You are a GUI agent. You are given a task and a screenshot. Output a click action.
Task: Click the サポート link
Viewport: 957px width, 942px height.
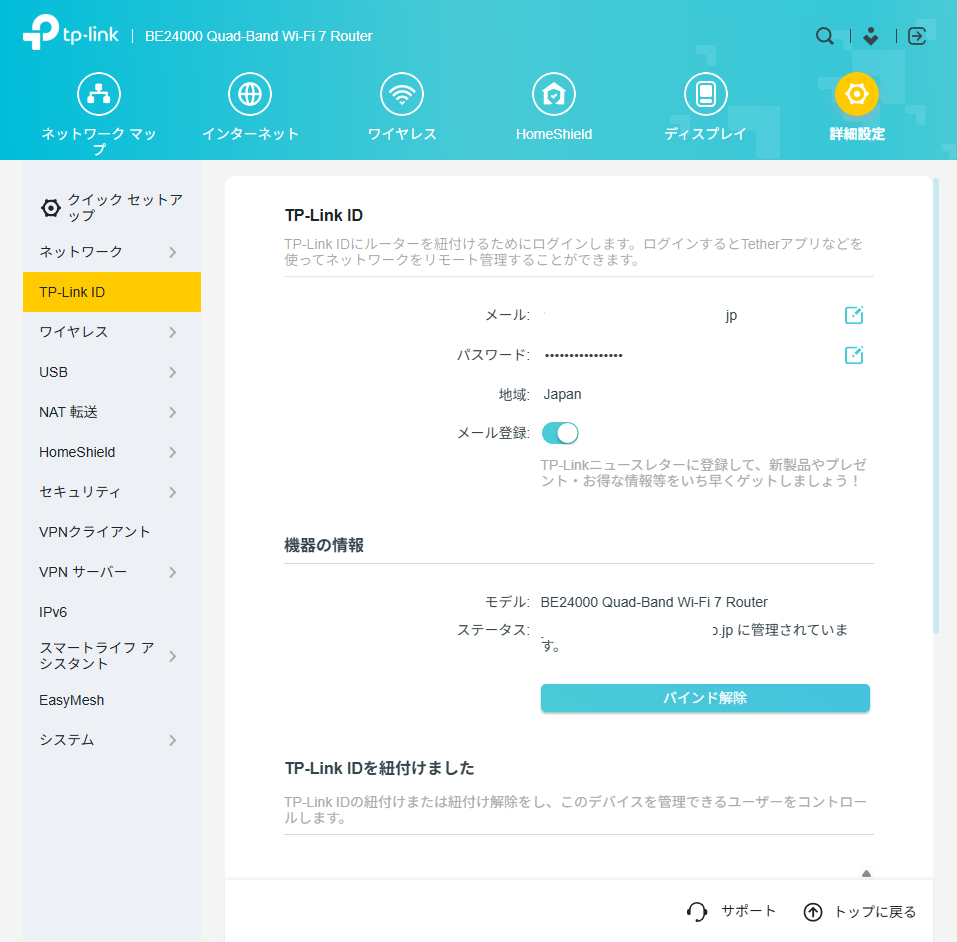click(748, 911)
